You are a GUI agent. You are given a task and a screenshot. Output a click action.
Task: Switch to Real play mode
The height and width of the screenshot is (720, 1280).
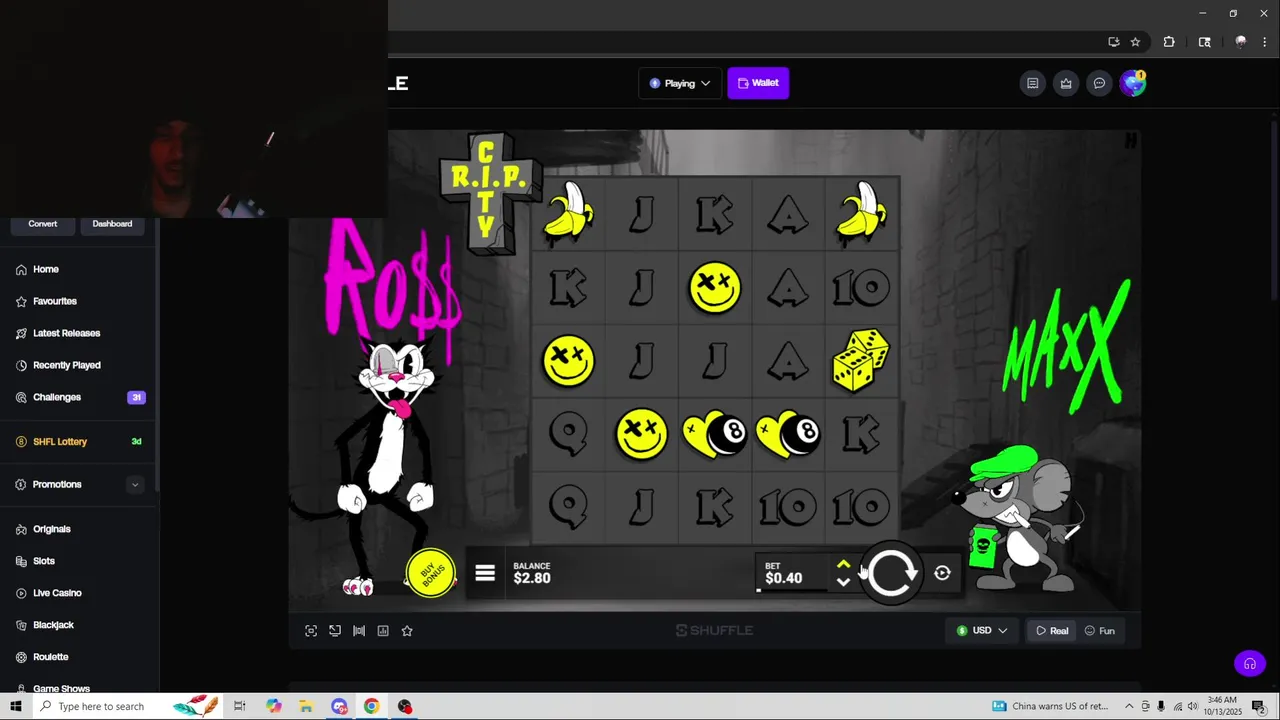pyautogui.click(x=1052, y=631)
